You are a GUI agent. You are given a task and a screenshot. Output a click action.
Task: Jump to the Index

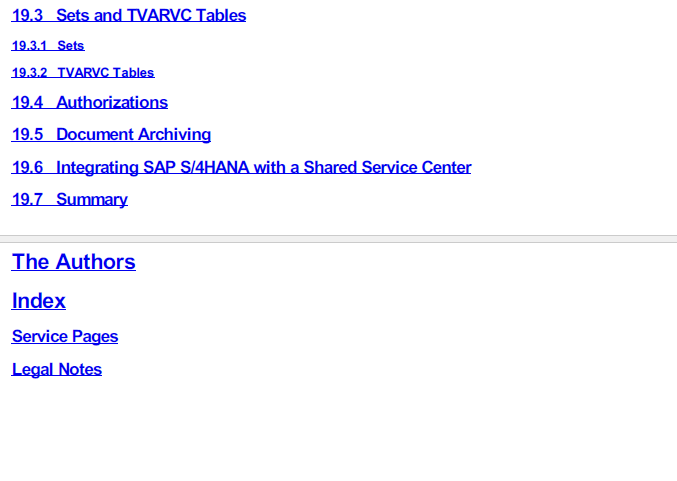coord(39,301)
